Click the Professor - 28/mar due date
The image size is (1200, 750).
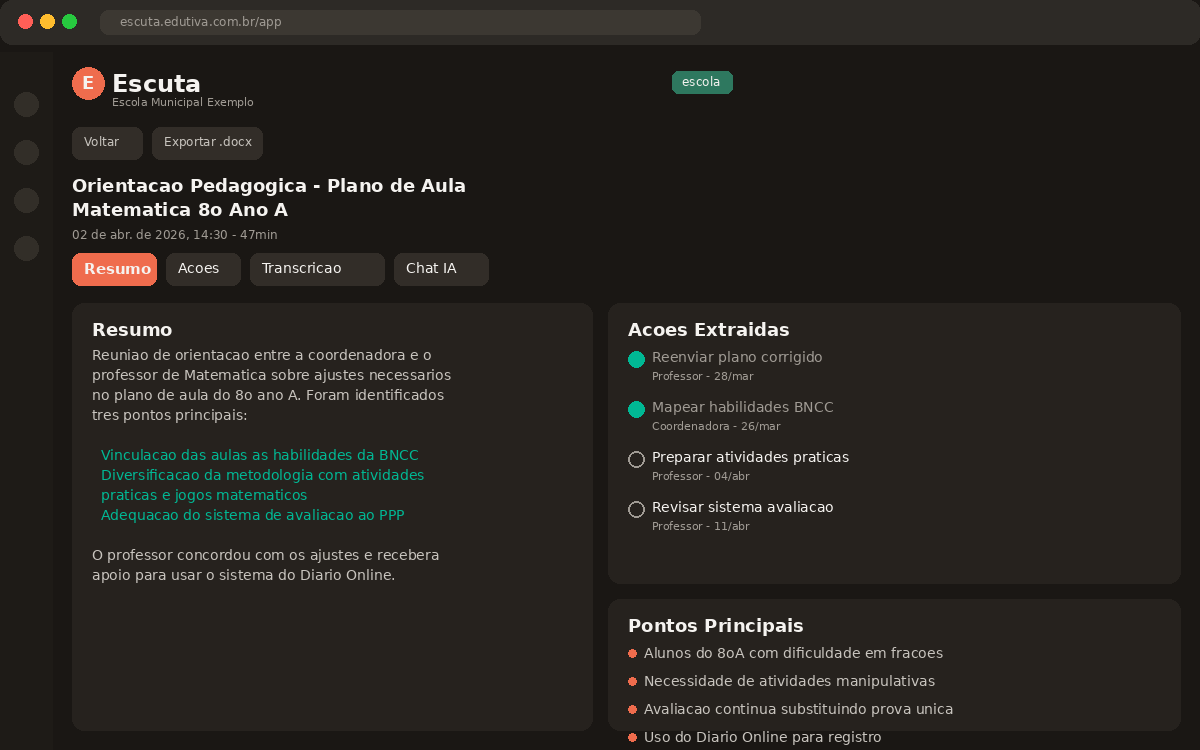point(703,376)
